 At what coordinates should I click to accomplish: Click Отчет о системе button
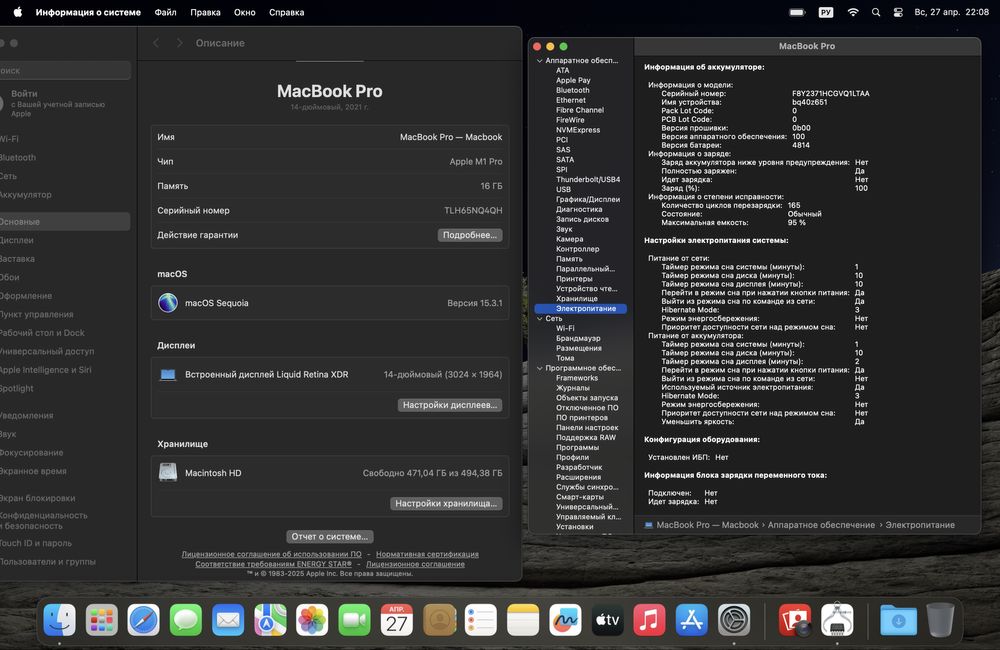330,536
